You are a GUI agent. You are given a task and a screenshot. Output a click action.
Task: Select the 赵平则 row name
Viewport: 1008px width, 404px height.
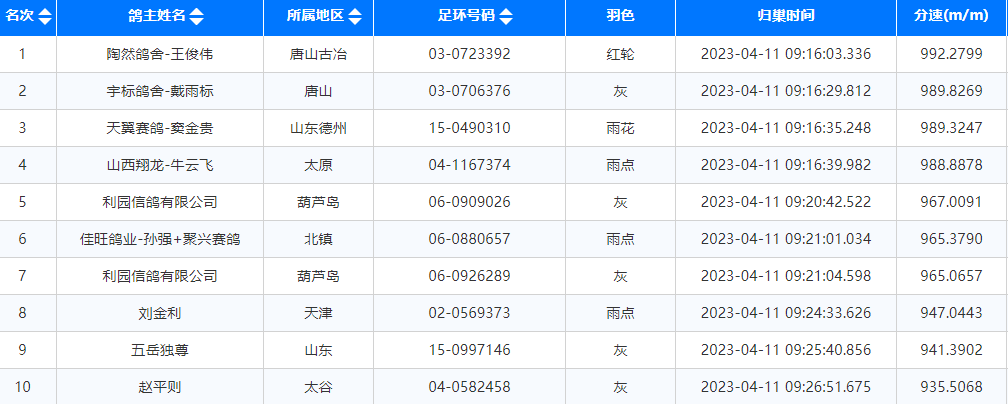coord(160,387)
